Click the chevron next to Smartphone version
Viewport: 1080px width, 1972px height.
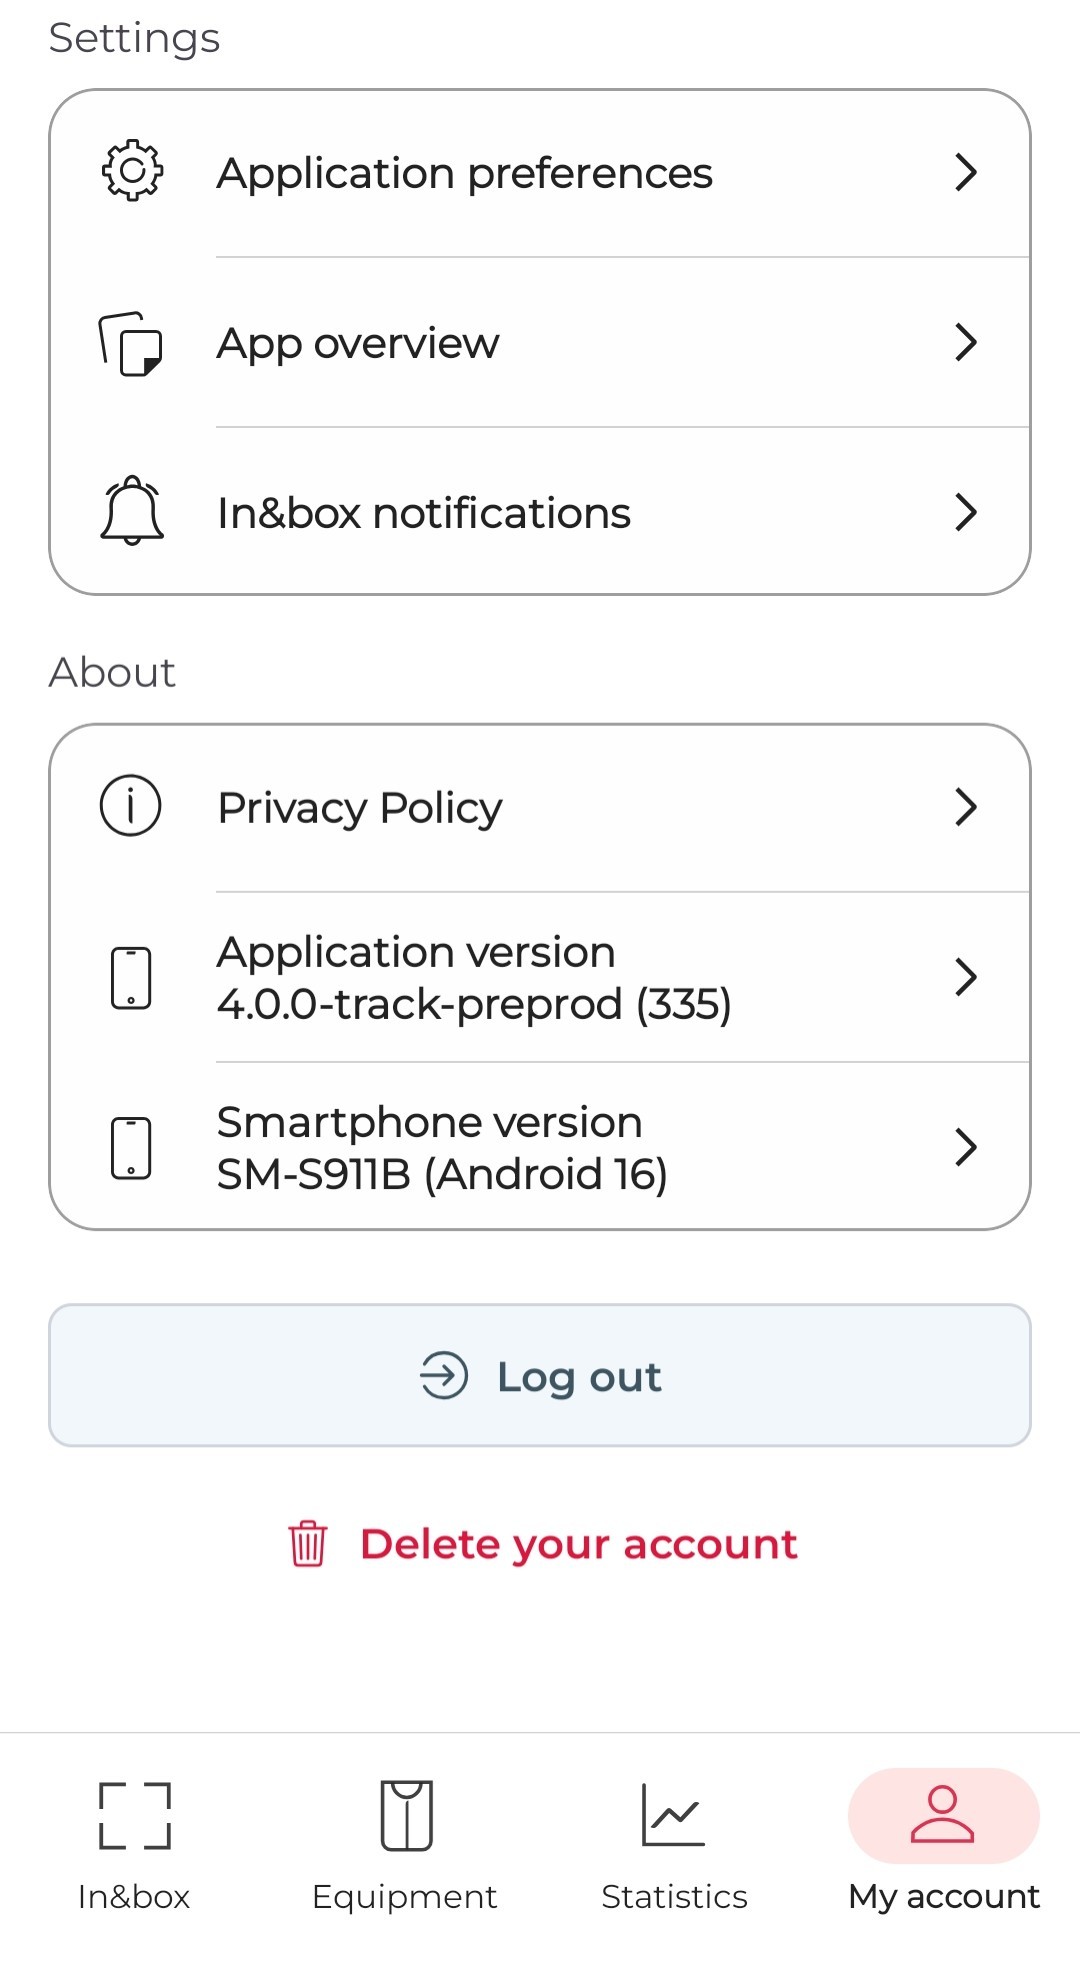point(965,1147)
